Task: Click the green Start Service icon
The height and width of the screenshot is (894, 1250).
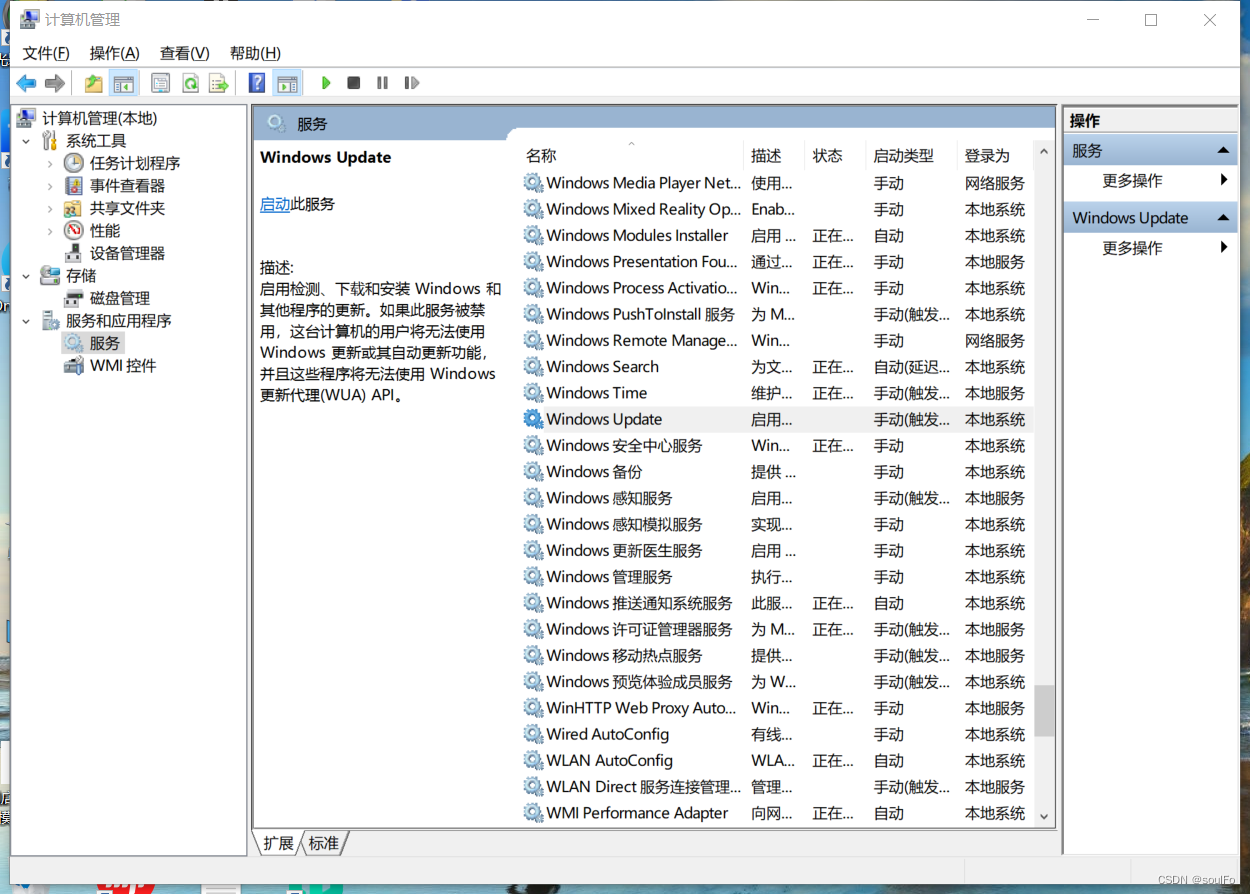Action: (x=326, y=83)
